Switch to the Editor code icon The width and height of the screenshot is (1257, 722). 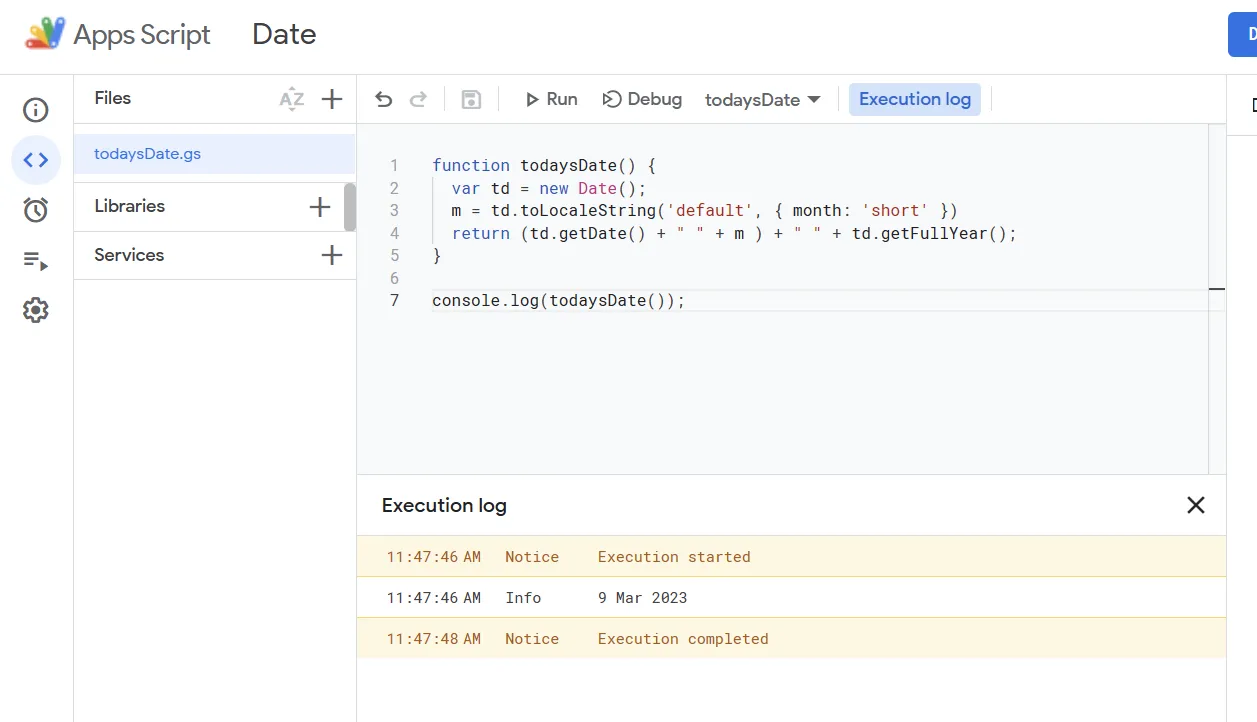pyautogui.click(x=36, y=160)
